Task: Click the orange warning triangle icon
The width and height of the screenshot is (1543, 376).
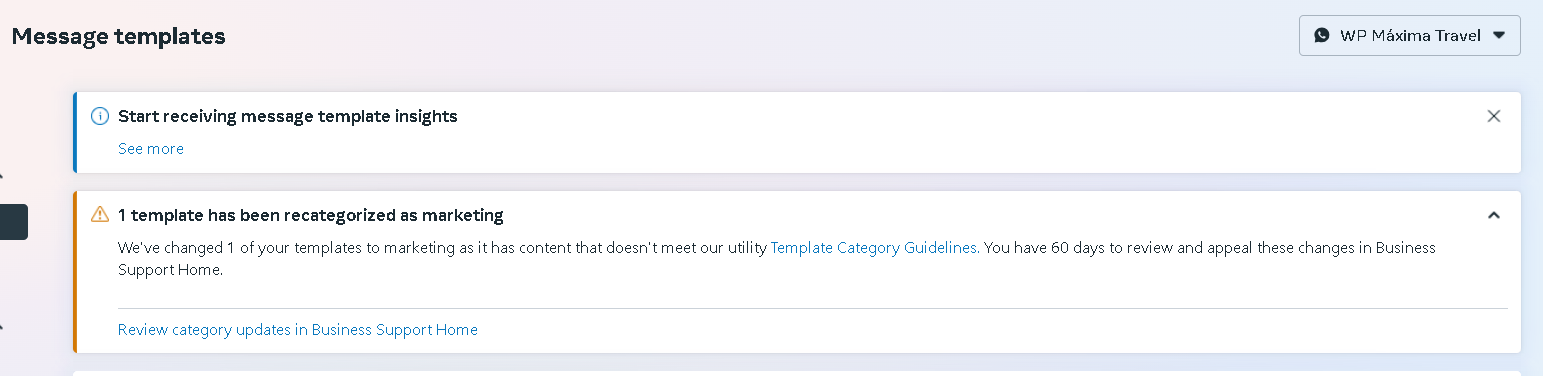Action: (100, 214)
